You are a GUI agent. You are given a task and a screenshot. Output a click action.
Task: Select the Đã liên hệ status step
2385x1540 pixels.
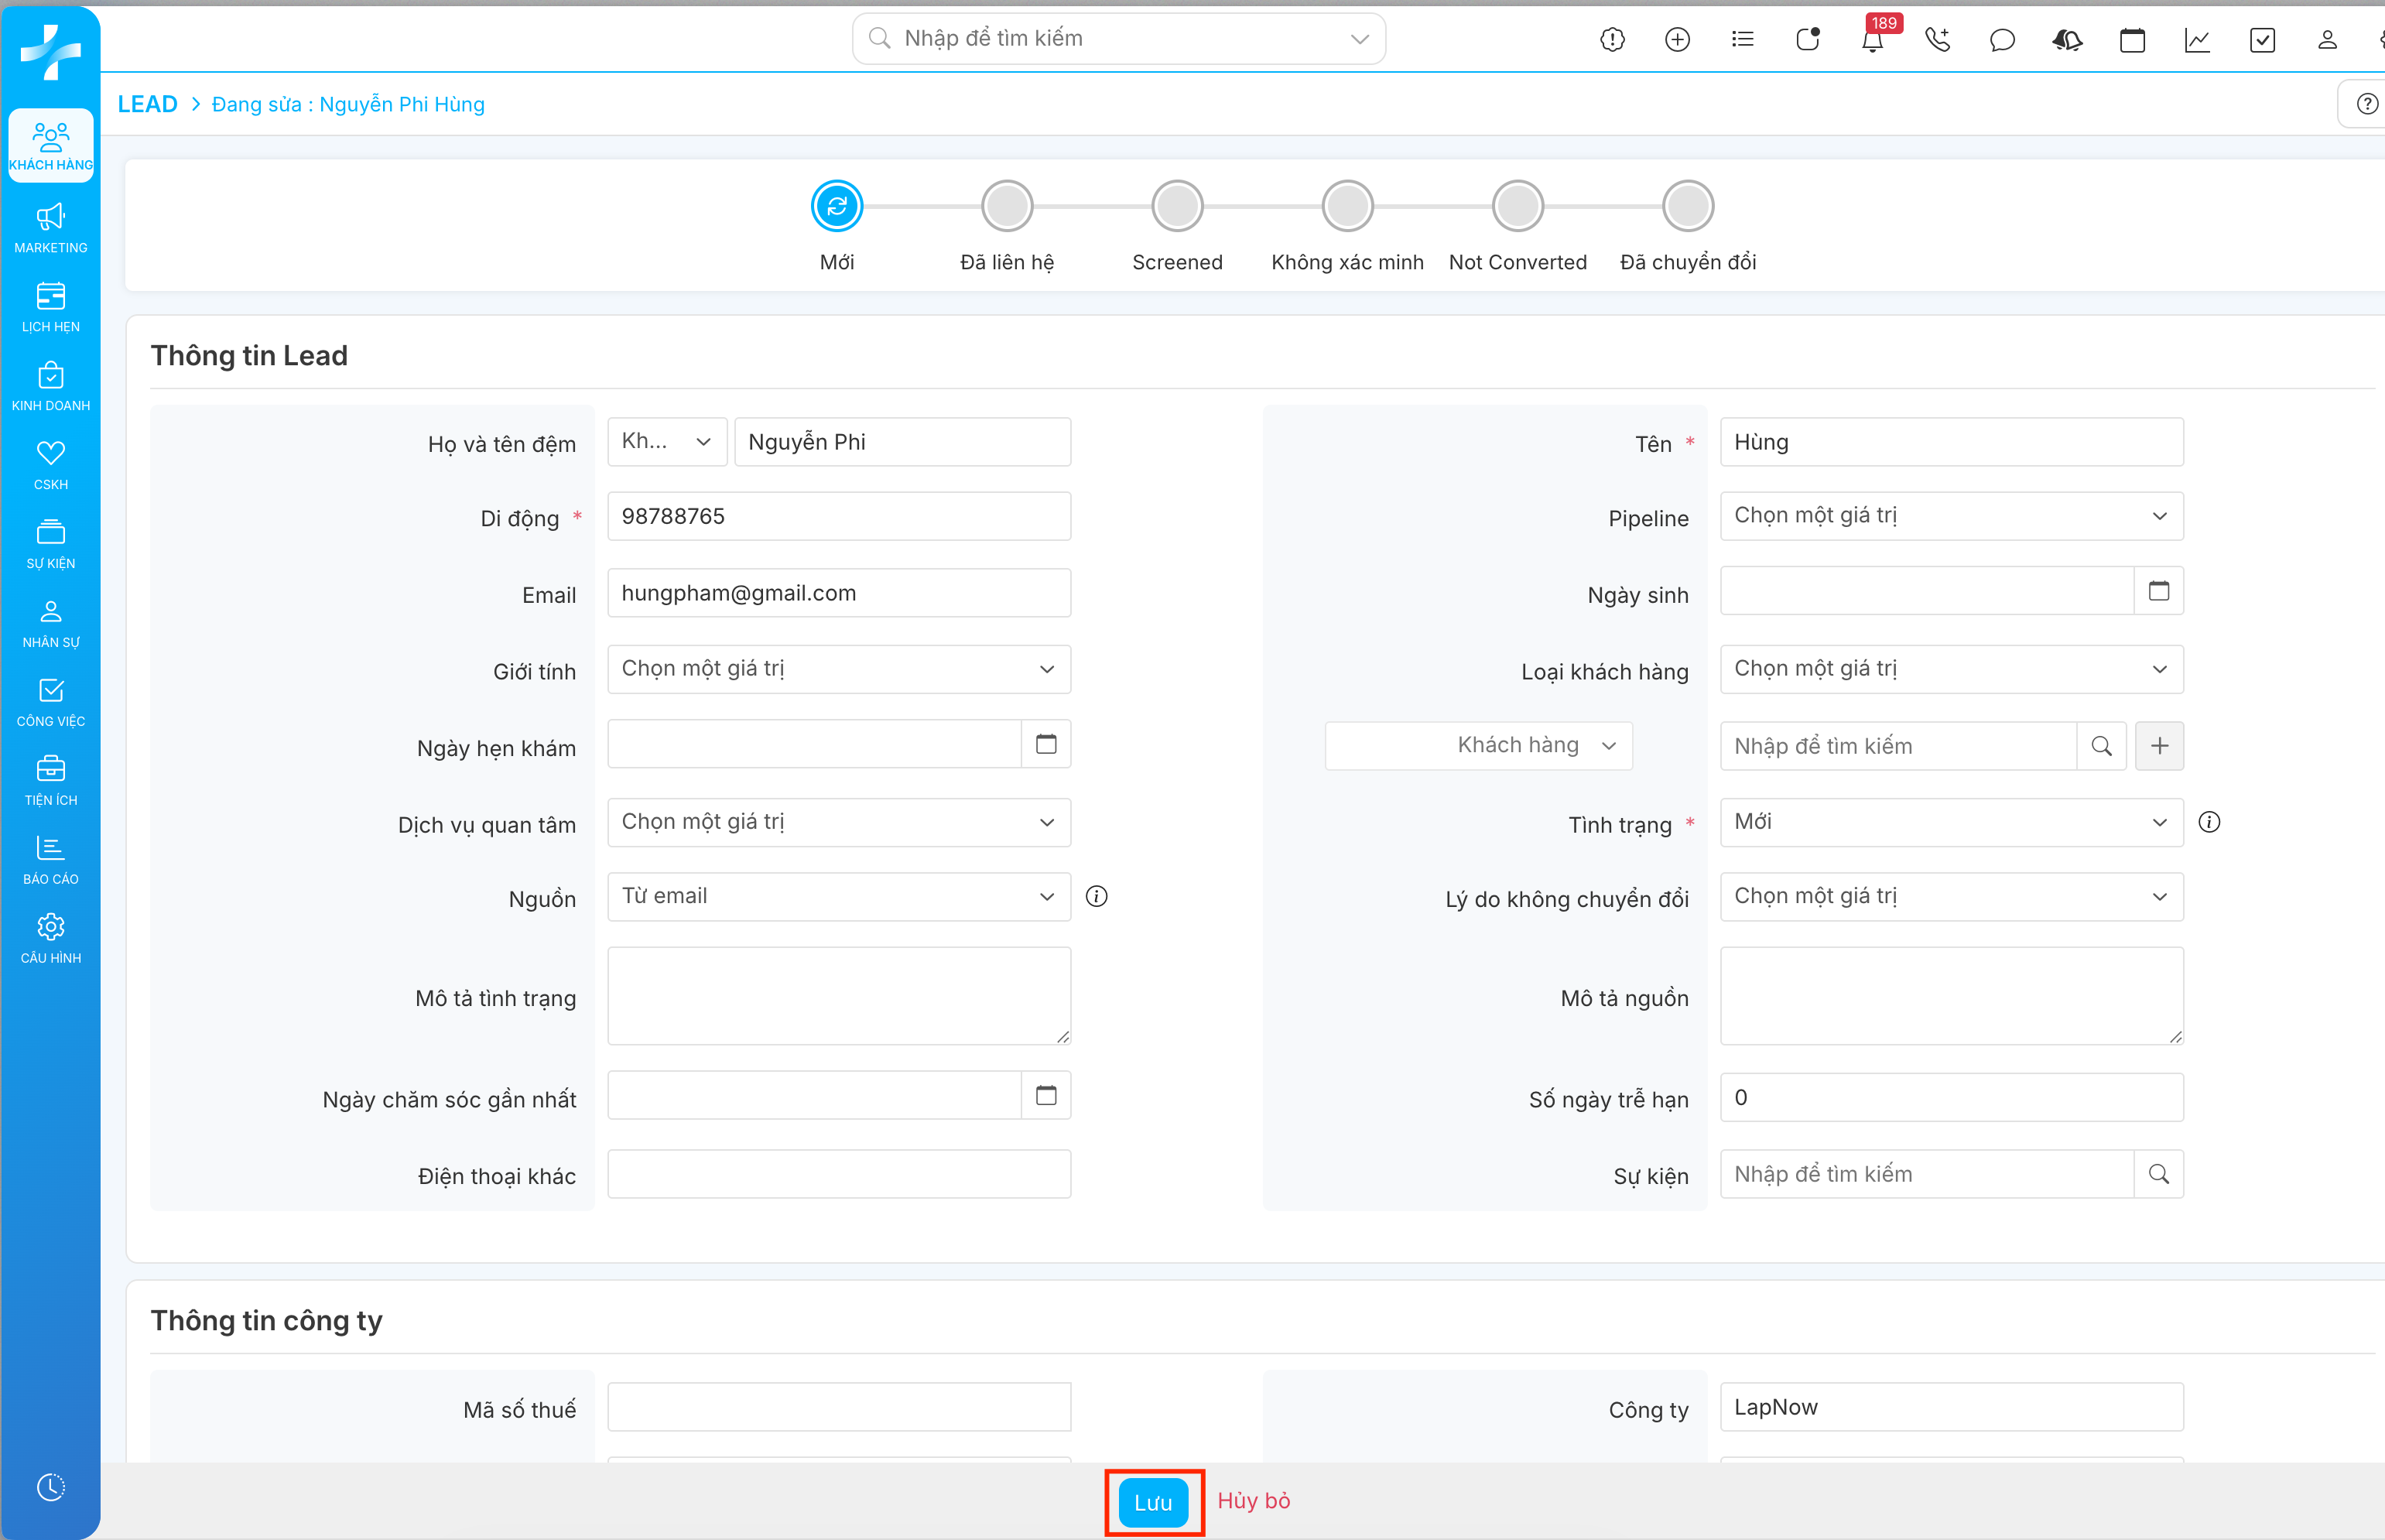[1007, 207]
